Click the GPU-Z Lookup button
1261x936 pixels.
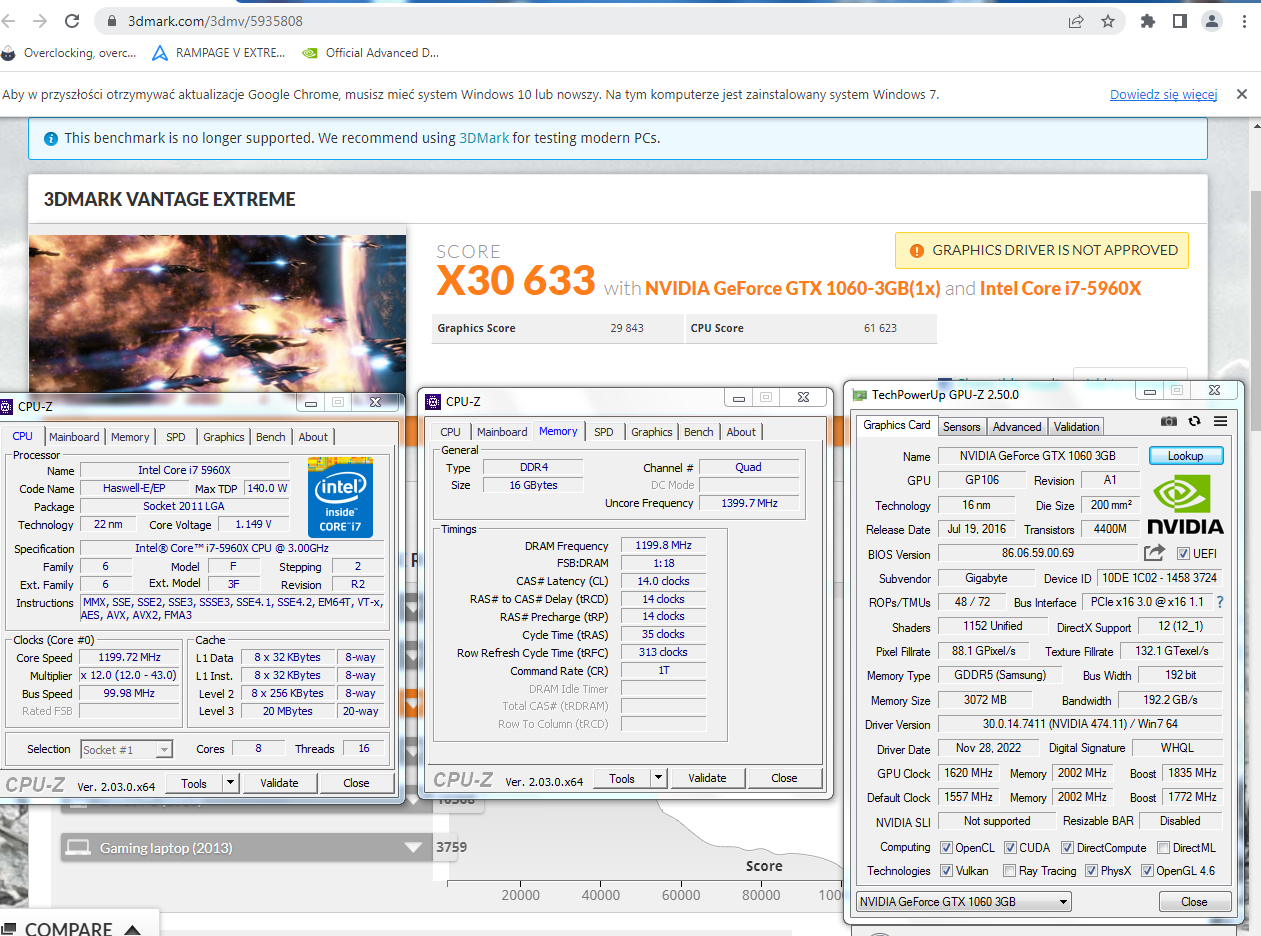point(1185,455)
